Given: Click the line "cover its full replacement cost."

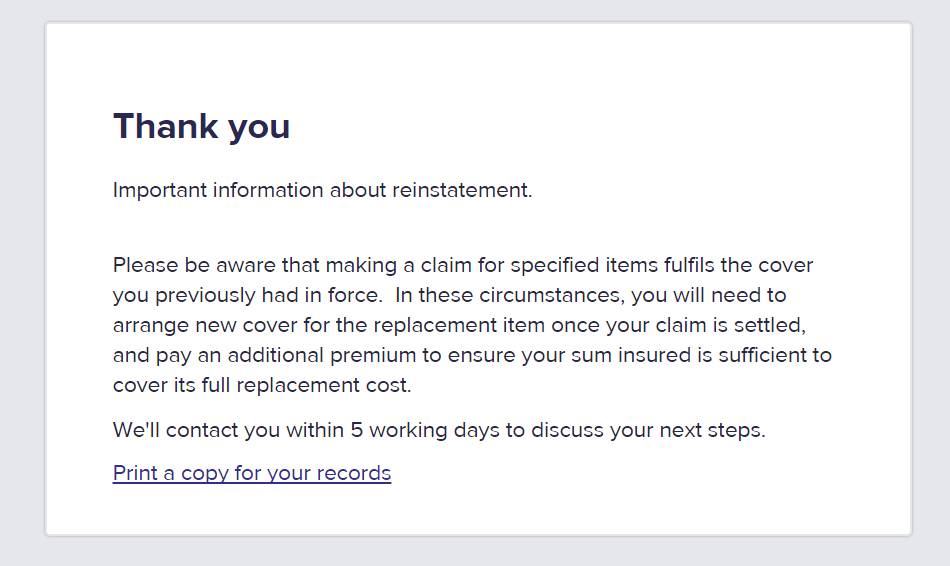Looking at the screenshot, I should 262,385.
